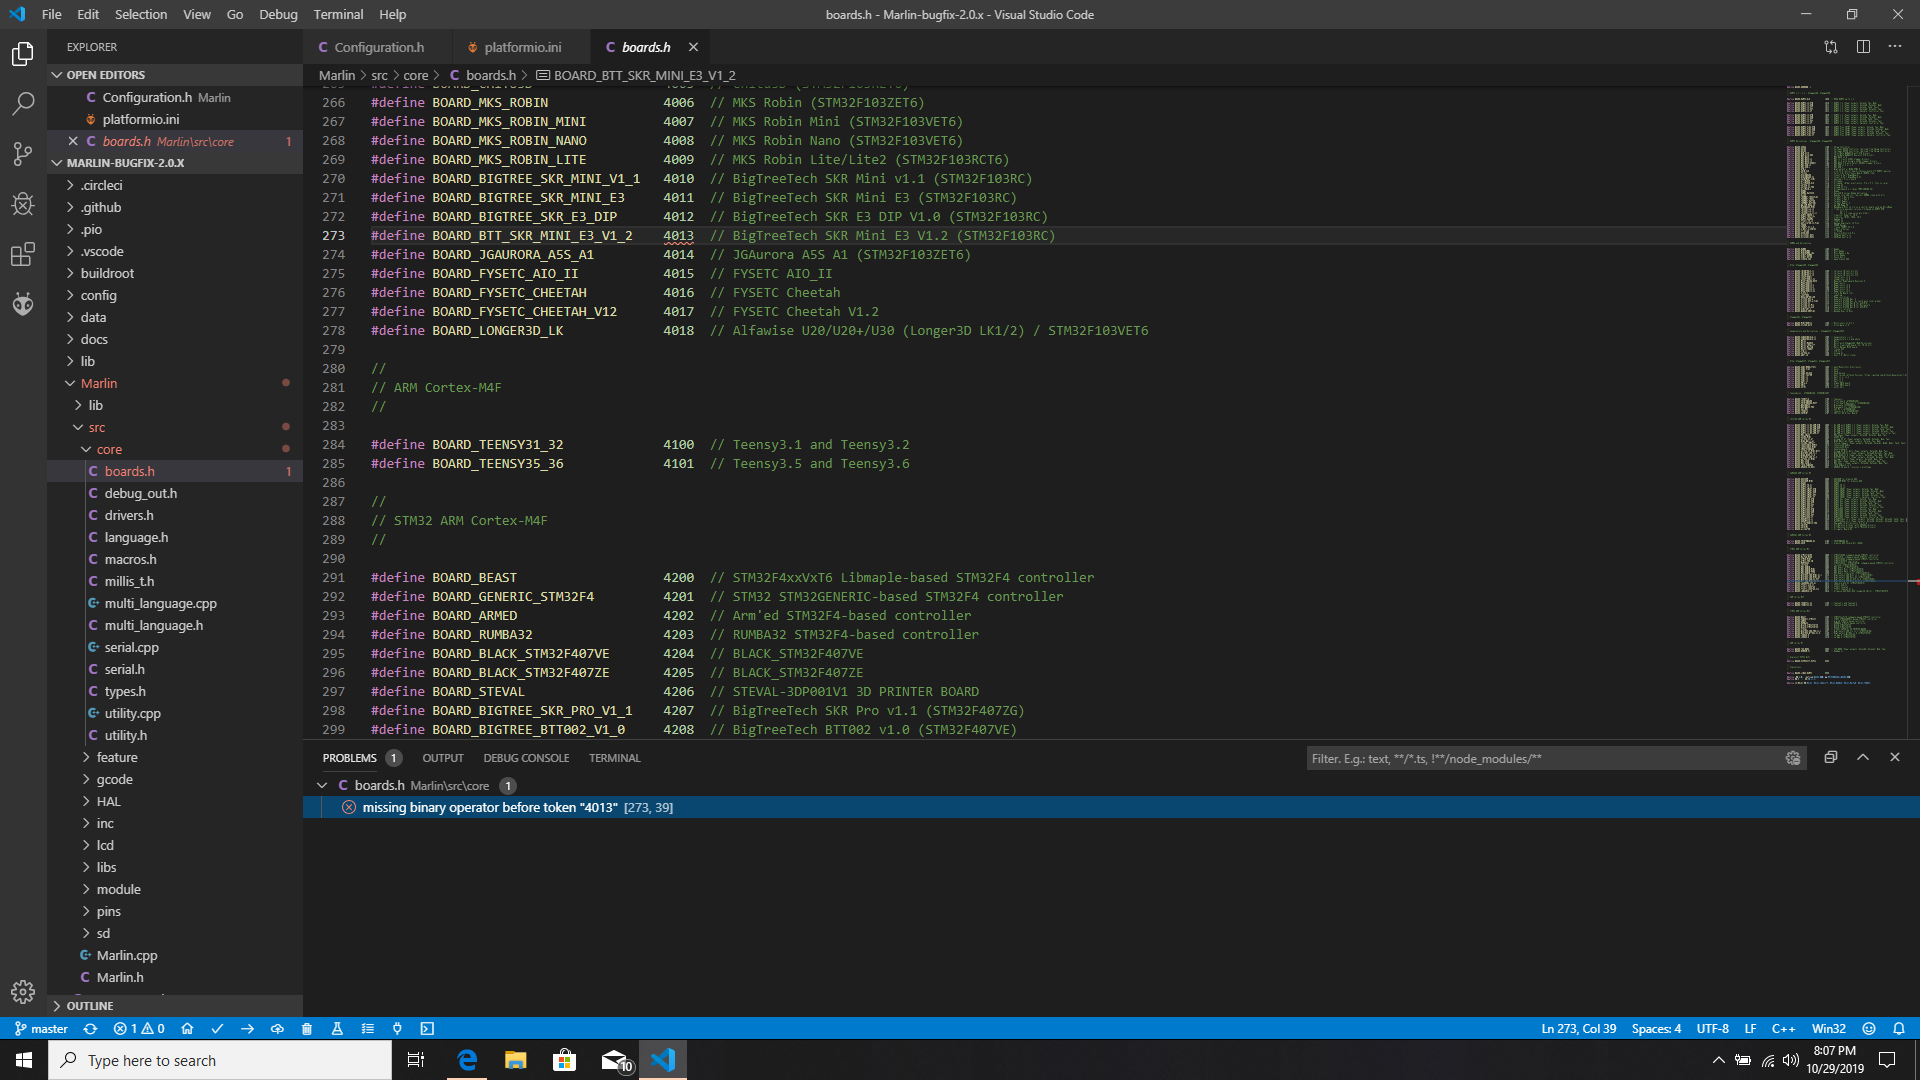
Task: Collapse all problems in panel
Action: tap(1831, 758)
